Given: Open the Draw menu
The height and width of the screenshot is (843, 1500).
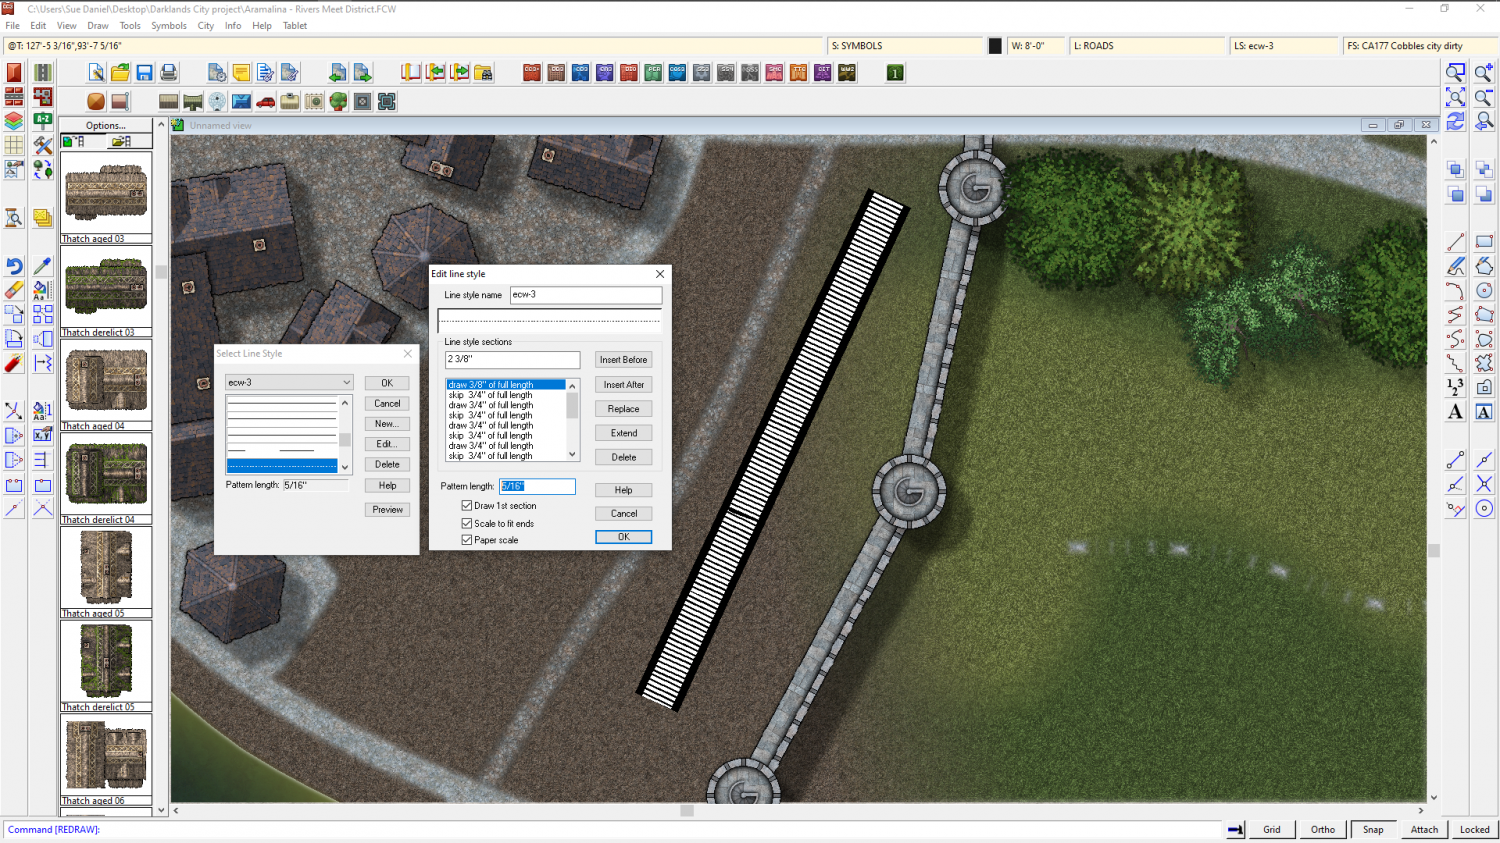Looking at the screenshot, I should 98,26.
